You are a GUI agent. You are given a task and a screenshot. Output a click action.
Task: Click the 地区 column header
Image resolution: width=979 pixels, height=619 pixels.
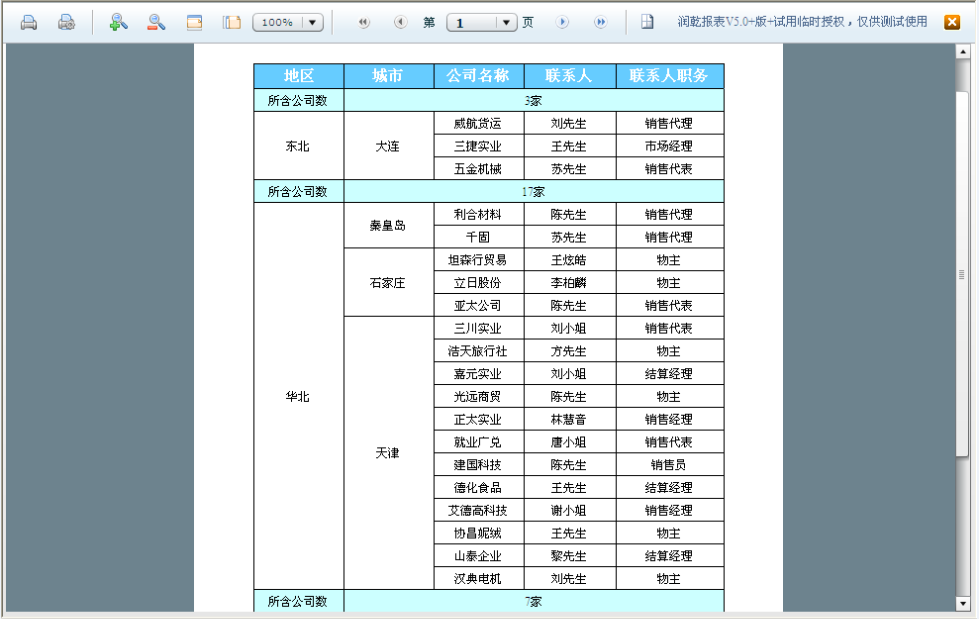click(298, 76)
